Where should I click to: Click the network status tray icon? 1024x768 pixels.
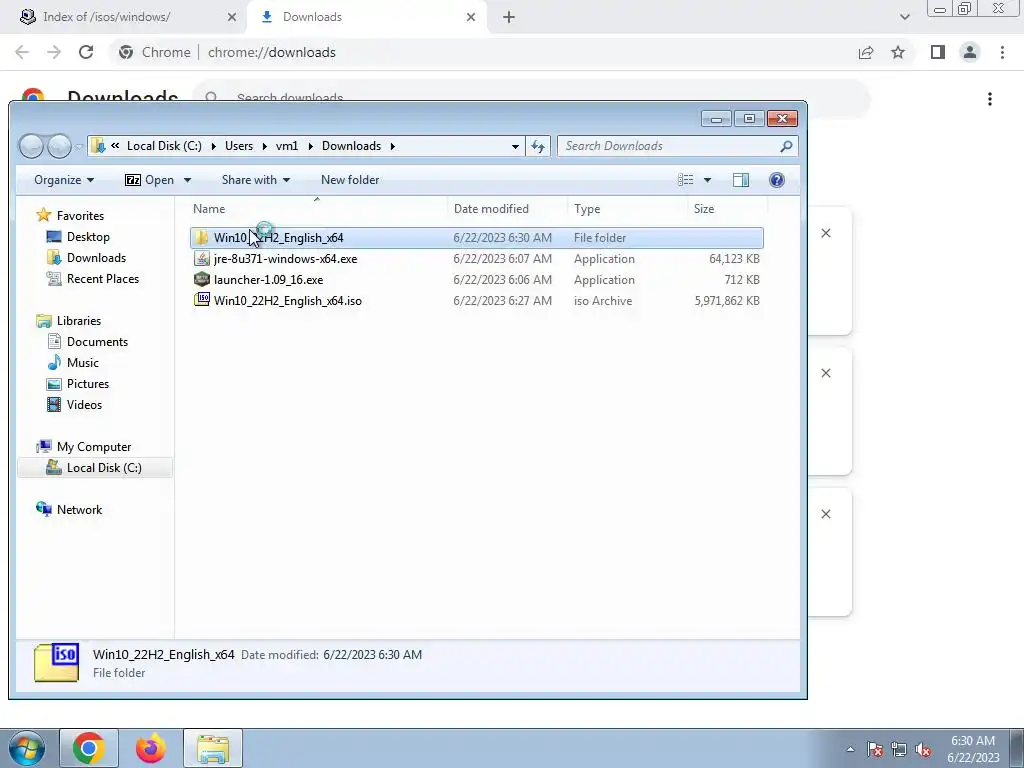[x=899, y=749]
